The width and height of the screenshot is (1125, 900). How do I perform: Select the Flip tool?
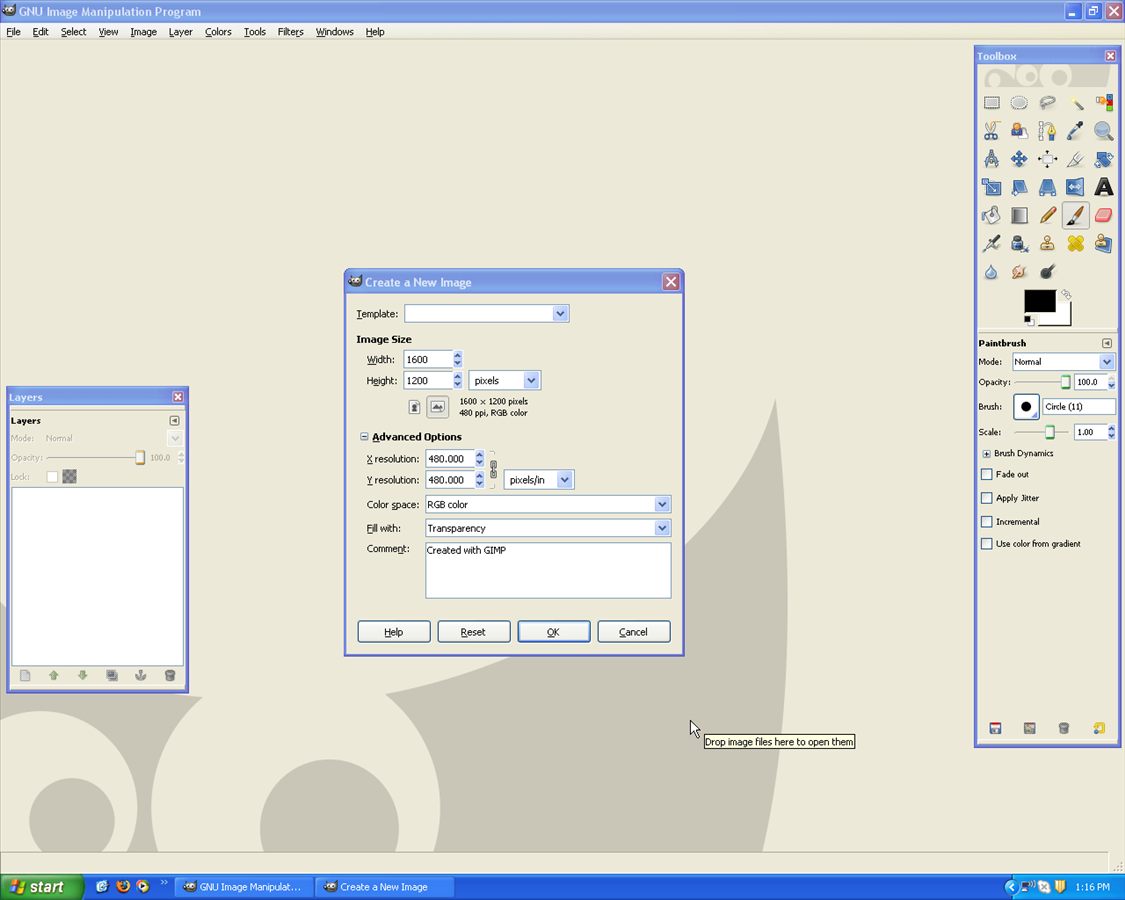[1075, 187]
